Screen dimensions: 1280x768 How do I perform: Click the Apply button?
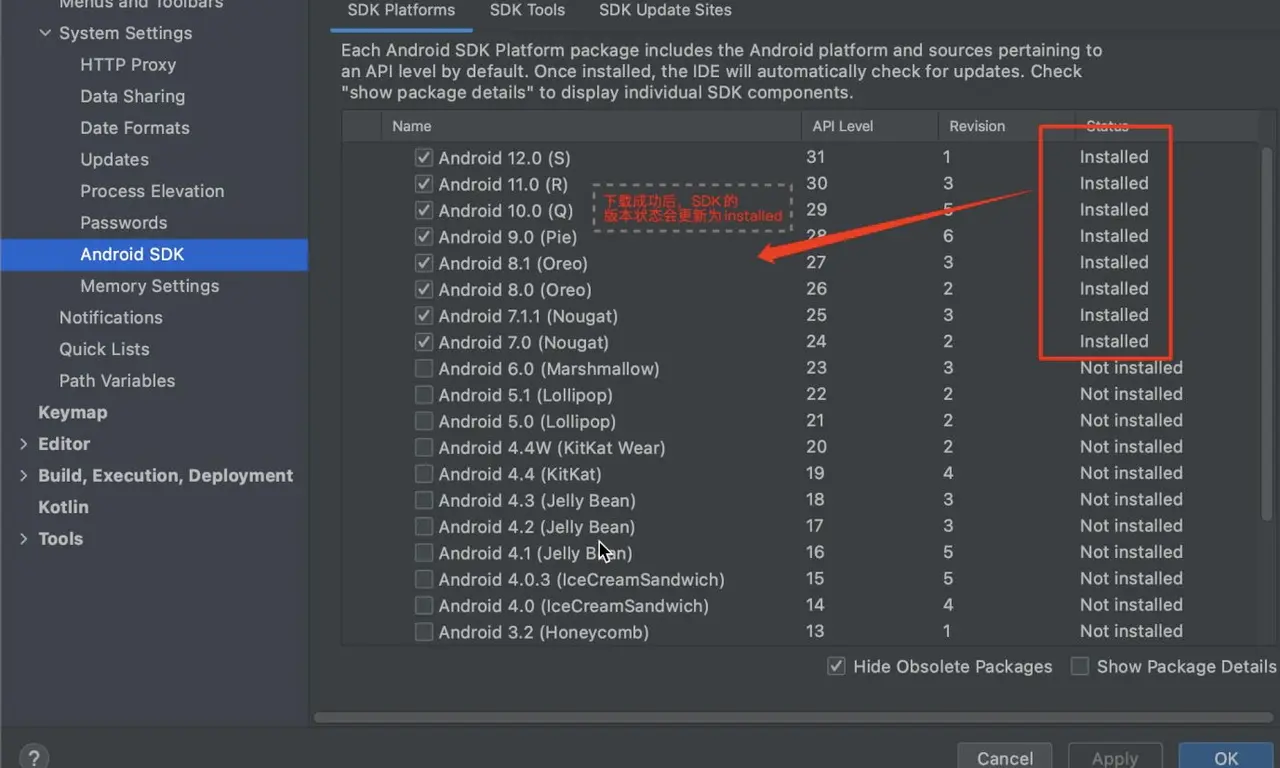[x=1115, y=756]
